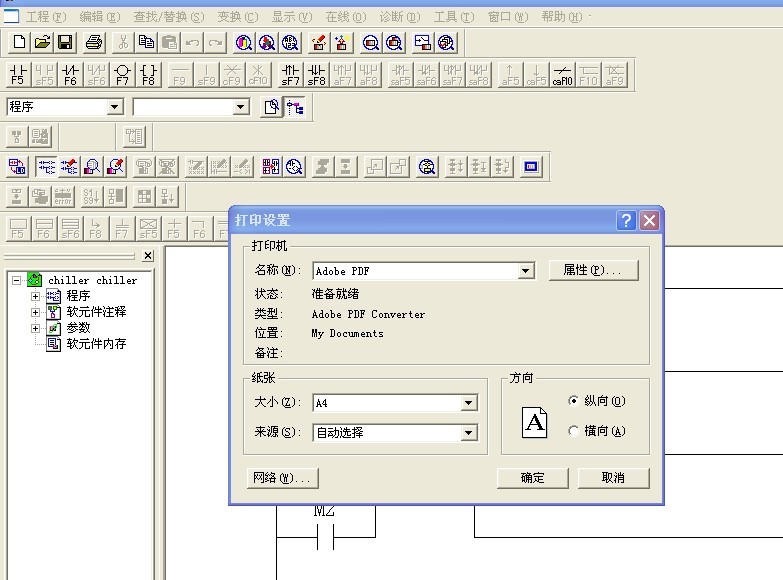Click the 属性 printer properties button
Screen dimensions: 783x580
pos(592,270)
